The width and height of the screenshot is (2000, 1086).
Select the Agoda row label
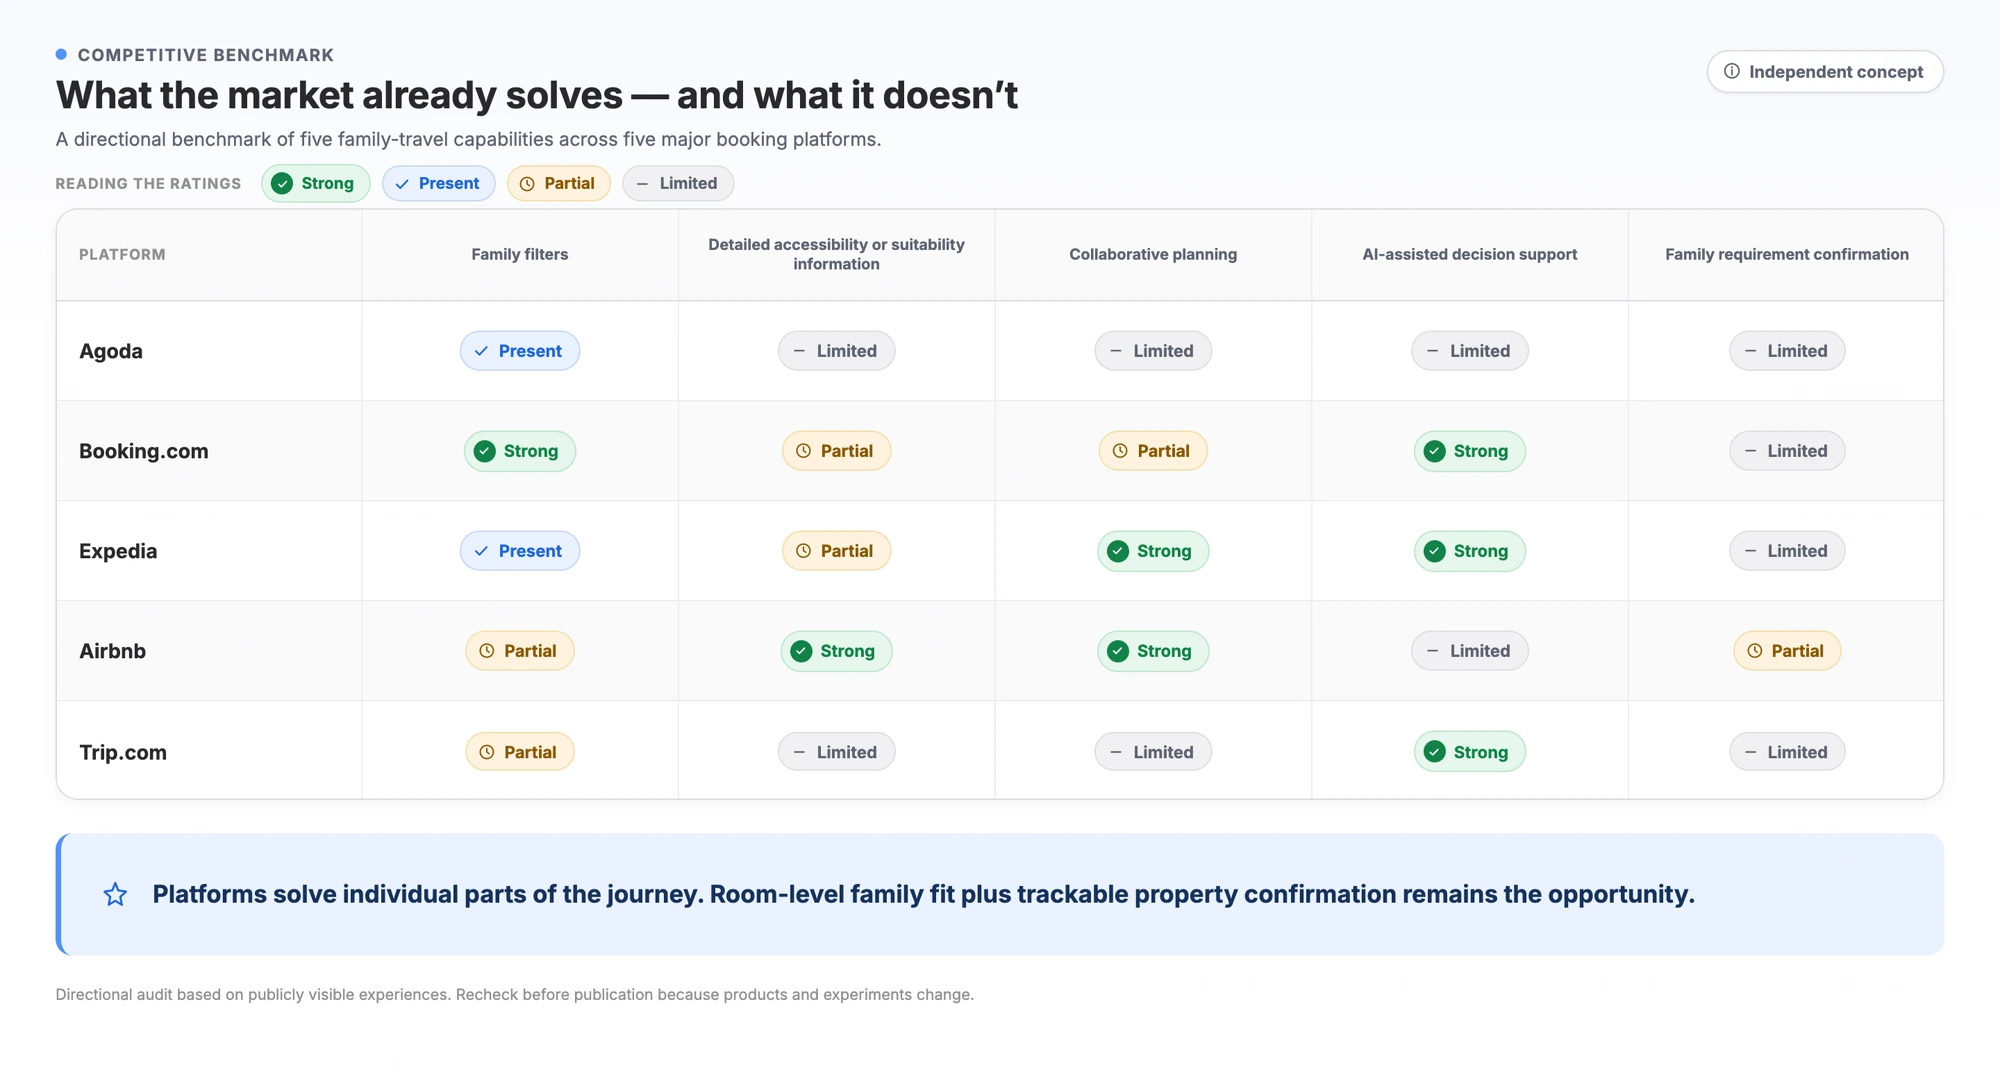pos(111,351)
